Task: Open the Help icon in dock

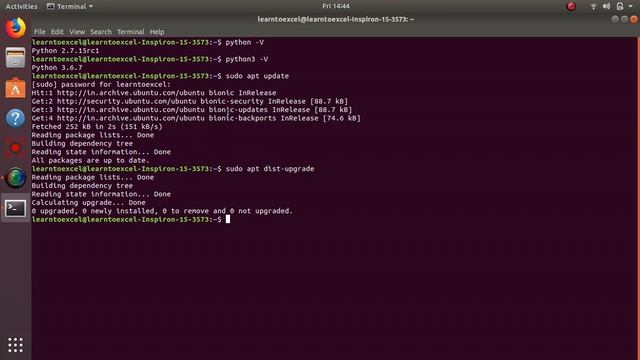Action: point(16,118)
